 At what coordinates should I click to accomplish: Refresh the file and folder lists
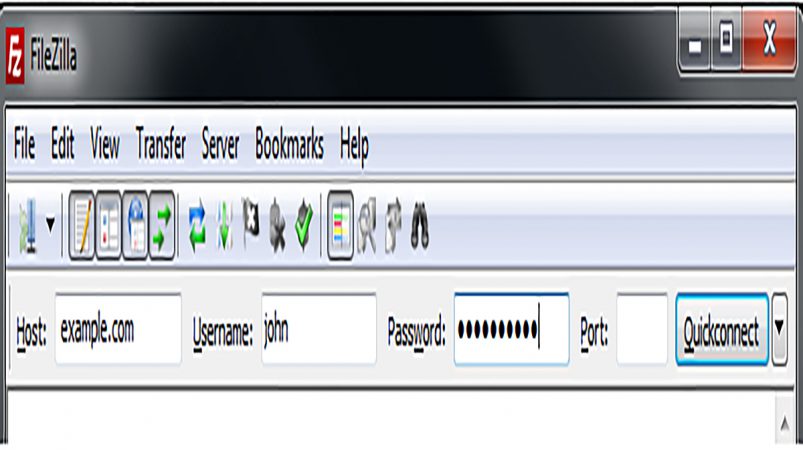click(197, 226)
